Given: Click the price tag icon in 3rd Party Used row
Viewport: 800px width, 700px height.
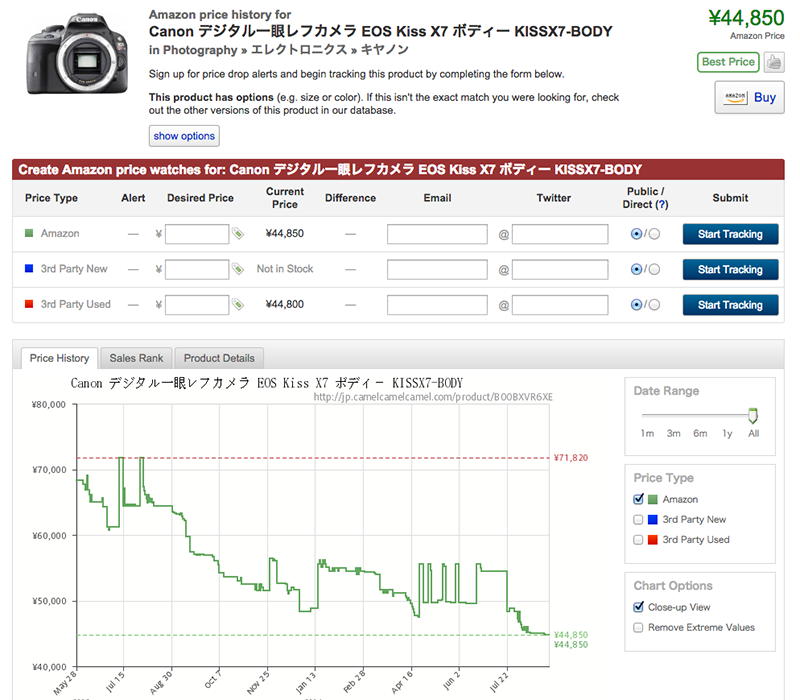Looking at the screenshot, I should pyautogui.click(x=238, y=305).
